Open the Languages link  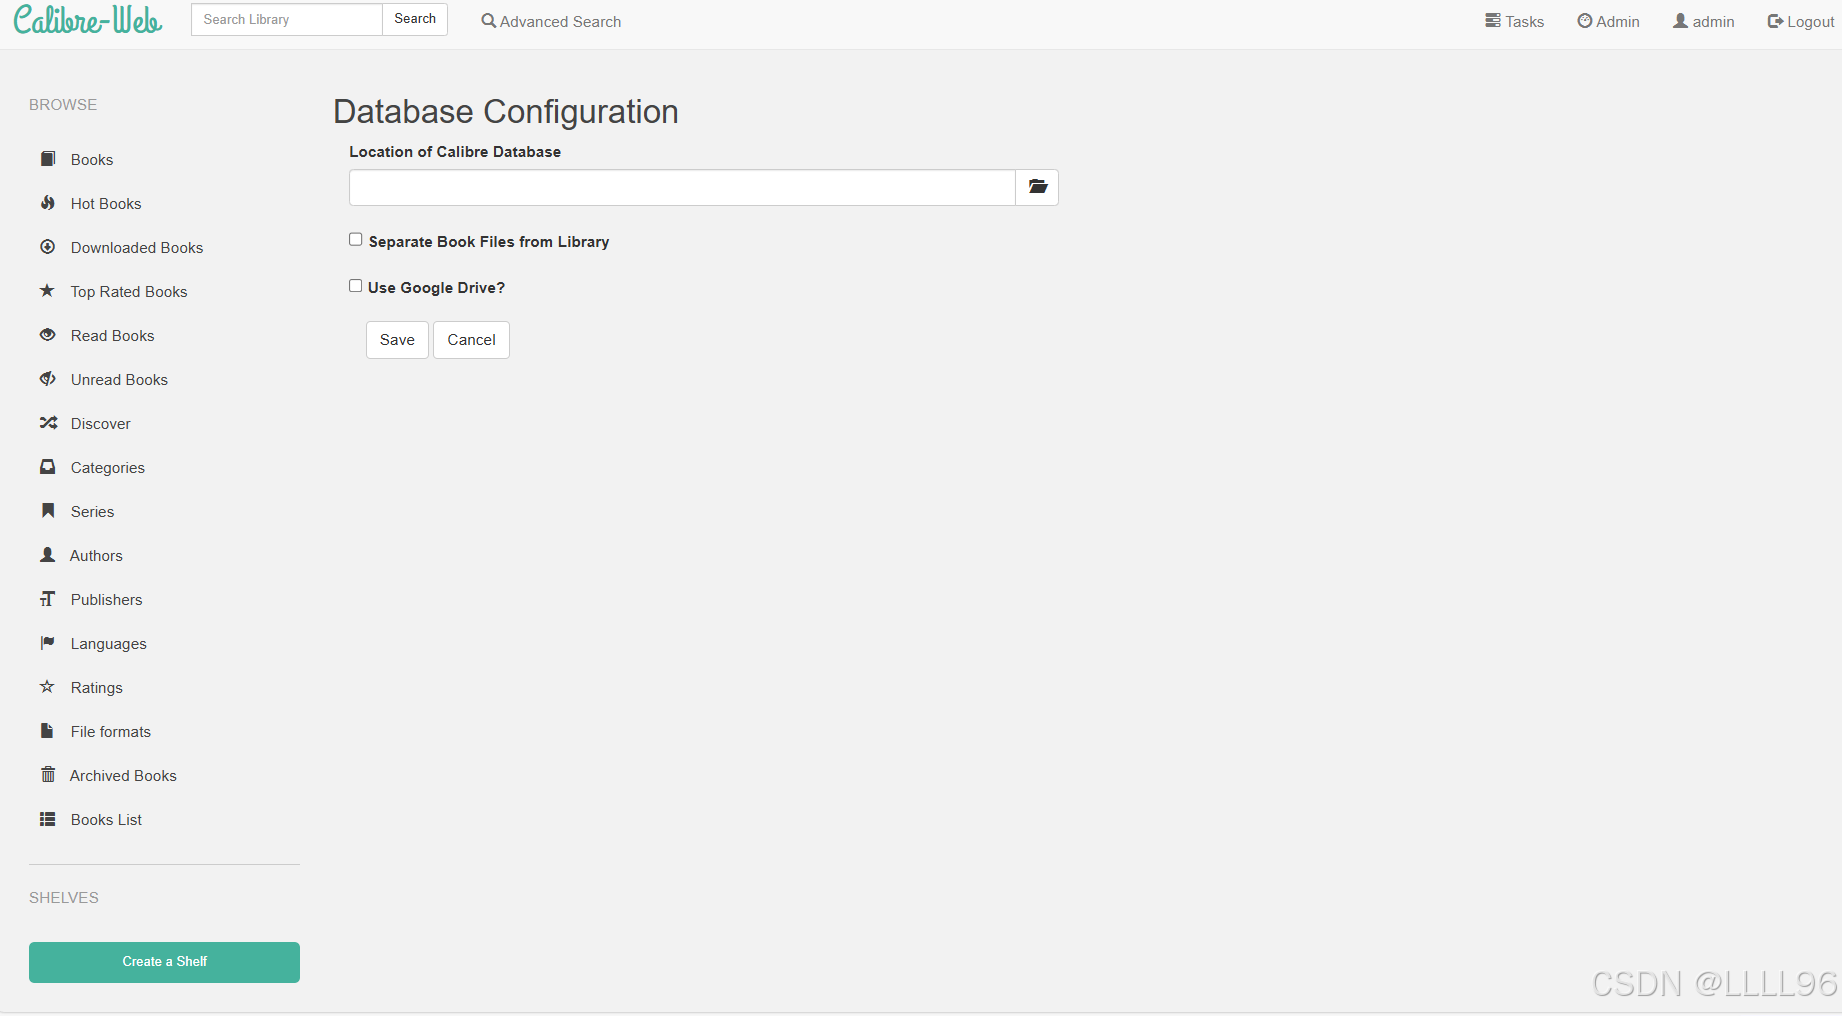(x=109, y=643)
